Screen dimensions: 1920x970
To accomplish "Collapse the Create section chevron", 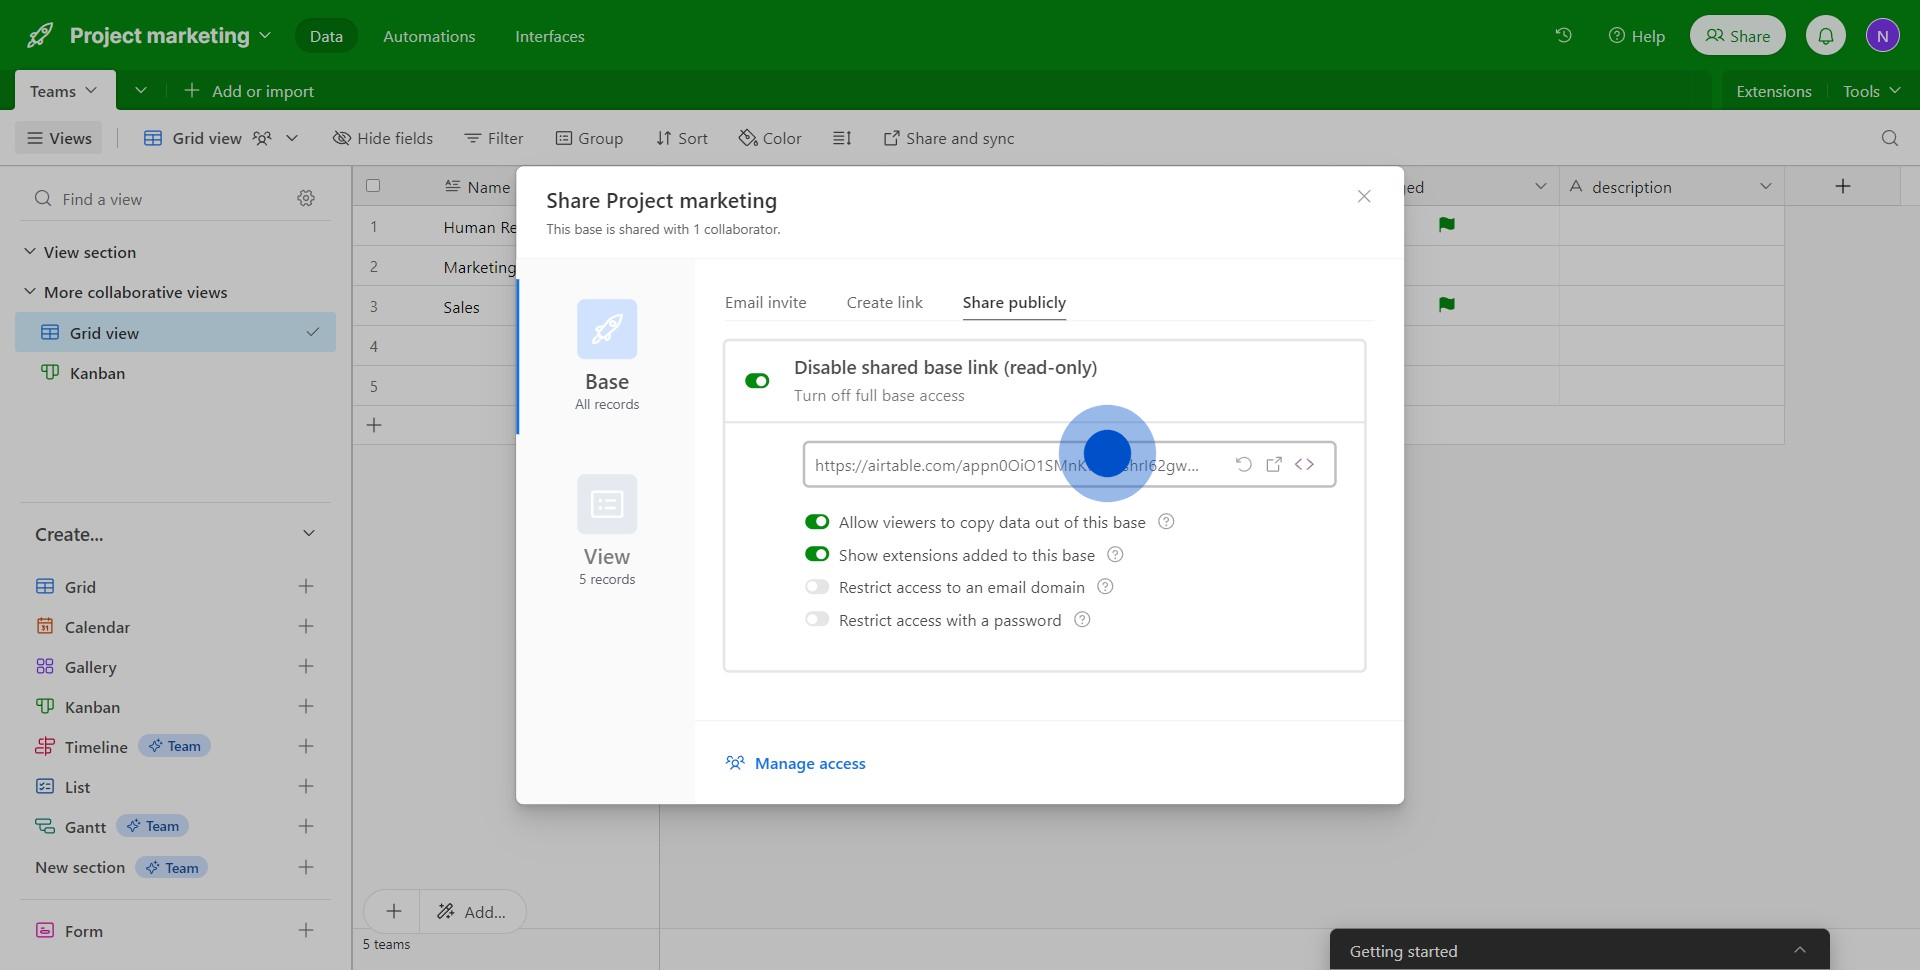I will 309,534.
